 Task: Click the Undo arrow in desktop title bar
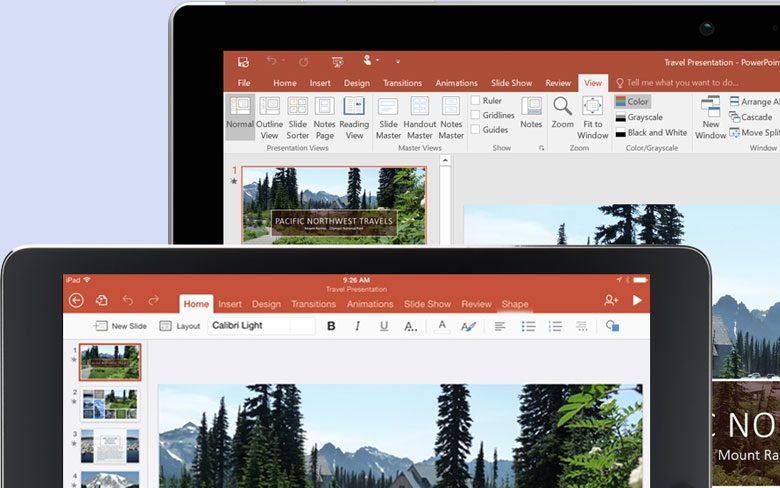coord(272,61)
